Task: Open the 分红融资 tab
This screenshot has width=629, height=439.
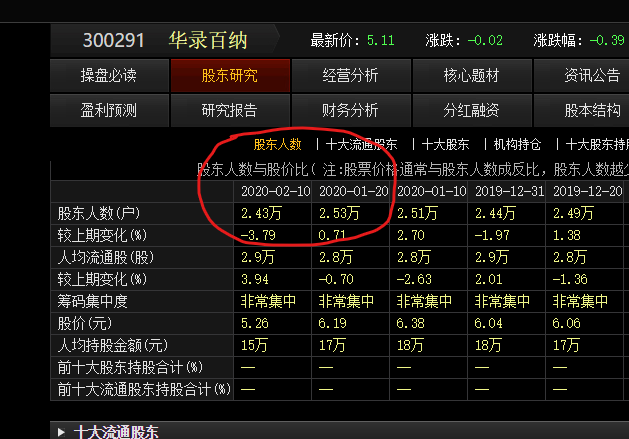Action: pyautogui.click(x=472, y=110)
